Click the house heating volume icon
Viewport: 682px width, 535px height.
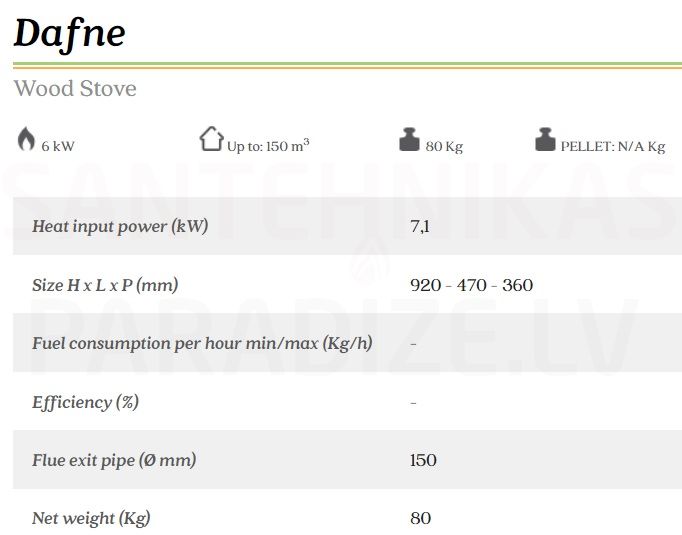click(x=211, y=139)
